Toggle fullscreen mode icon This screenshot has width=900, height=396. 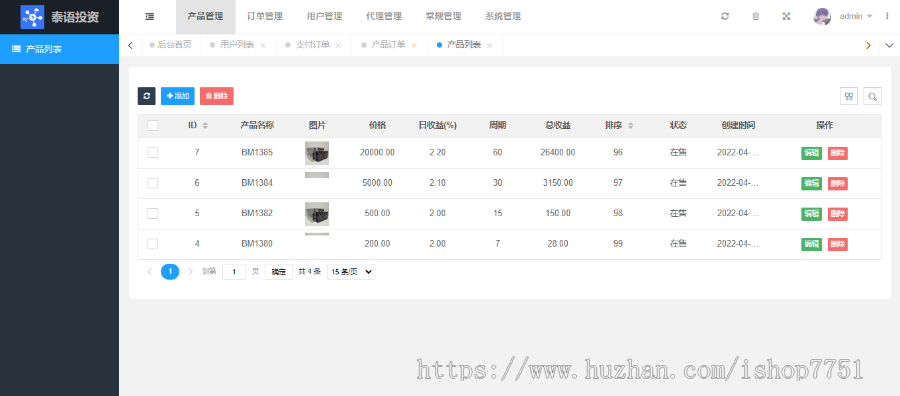tap(786, 17)
